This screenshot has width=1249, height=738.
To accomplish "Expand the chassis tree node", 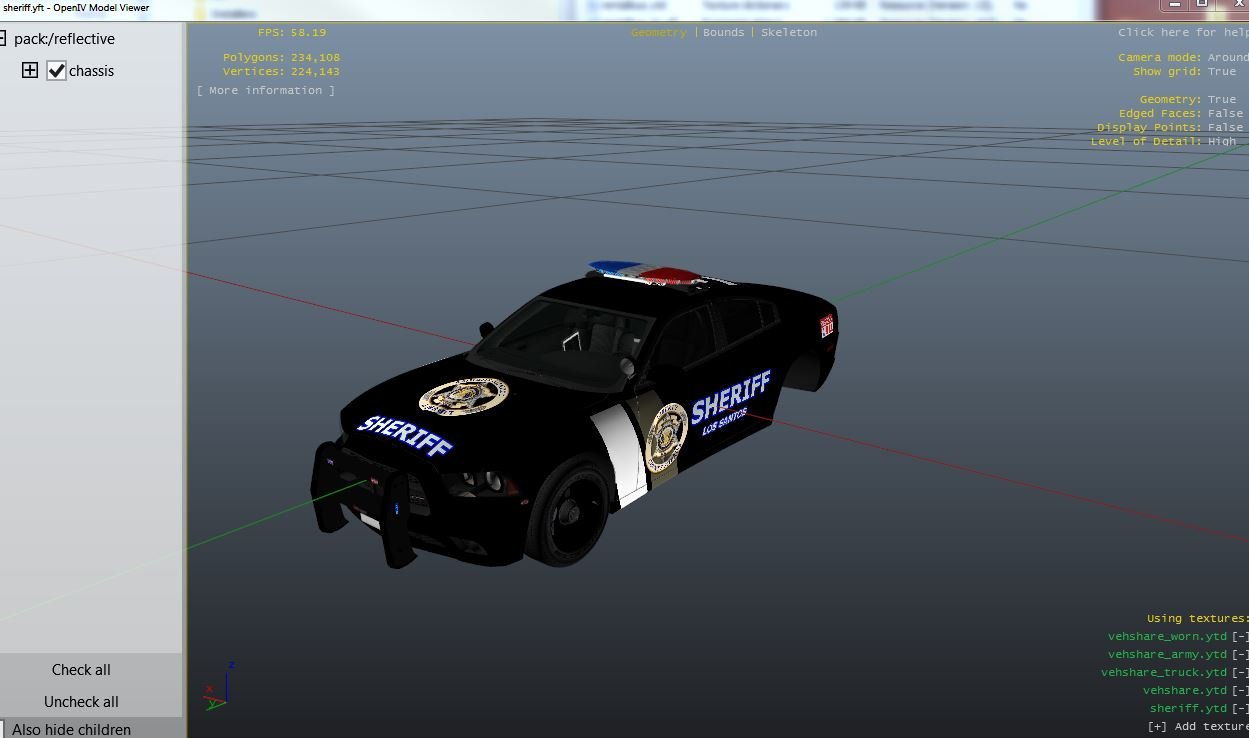I will coord(30,70).
